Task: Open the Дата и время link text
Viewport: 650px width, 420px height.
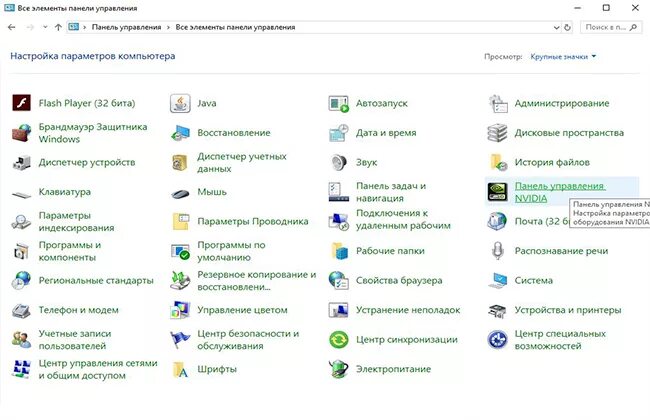Action: tap(386, 133)
